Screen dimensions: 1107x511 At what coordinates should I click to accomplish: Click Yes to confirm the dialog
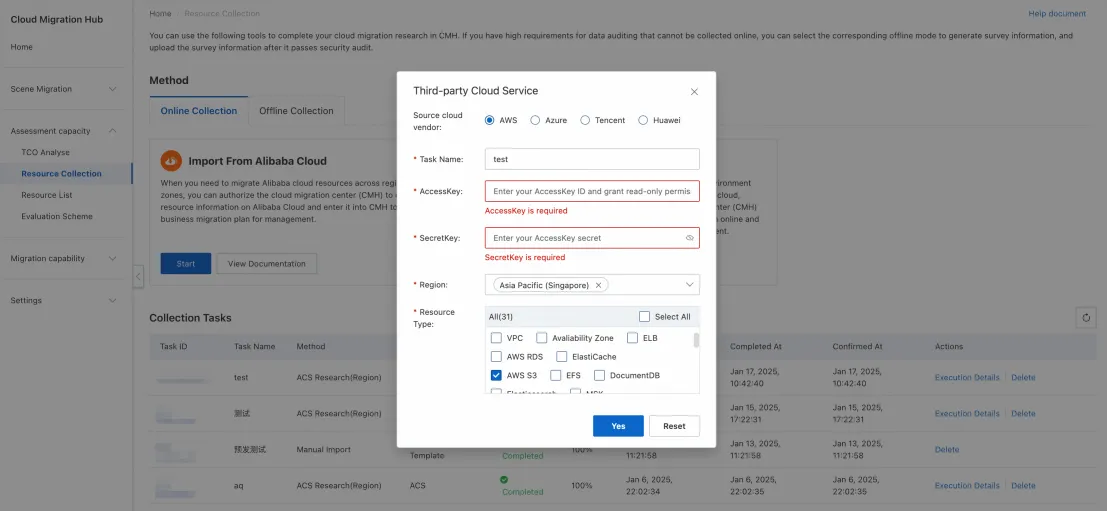[618, 426]
